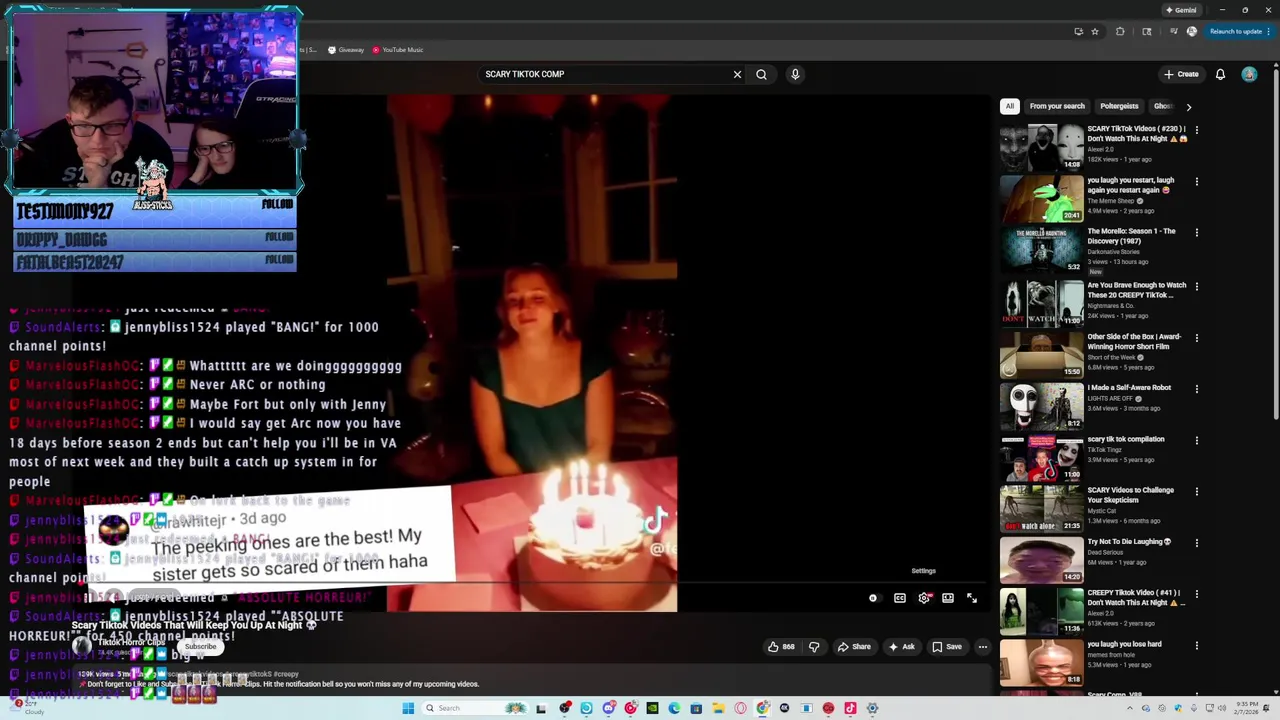Open options for 'Are You Brave Enough' video

(1196, 287)
